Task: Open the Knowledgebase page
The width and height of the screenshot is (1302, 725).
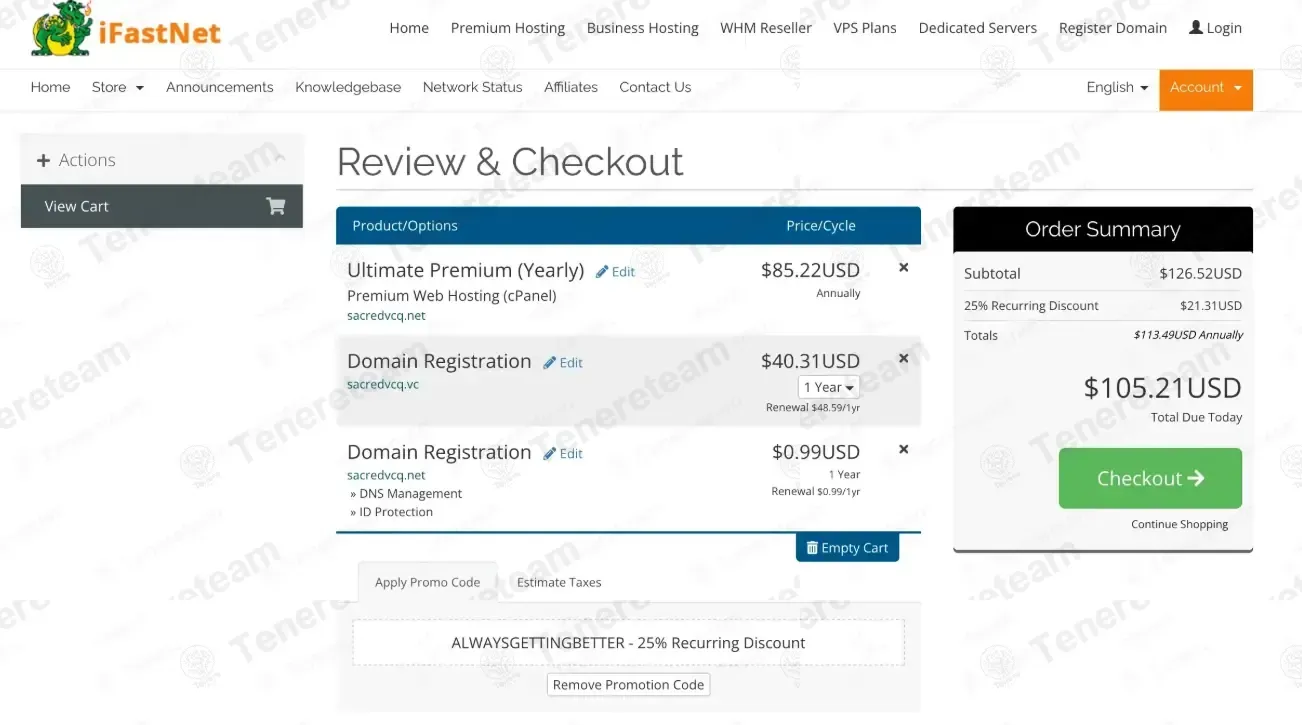Action: (348, 87)
